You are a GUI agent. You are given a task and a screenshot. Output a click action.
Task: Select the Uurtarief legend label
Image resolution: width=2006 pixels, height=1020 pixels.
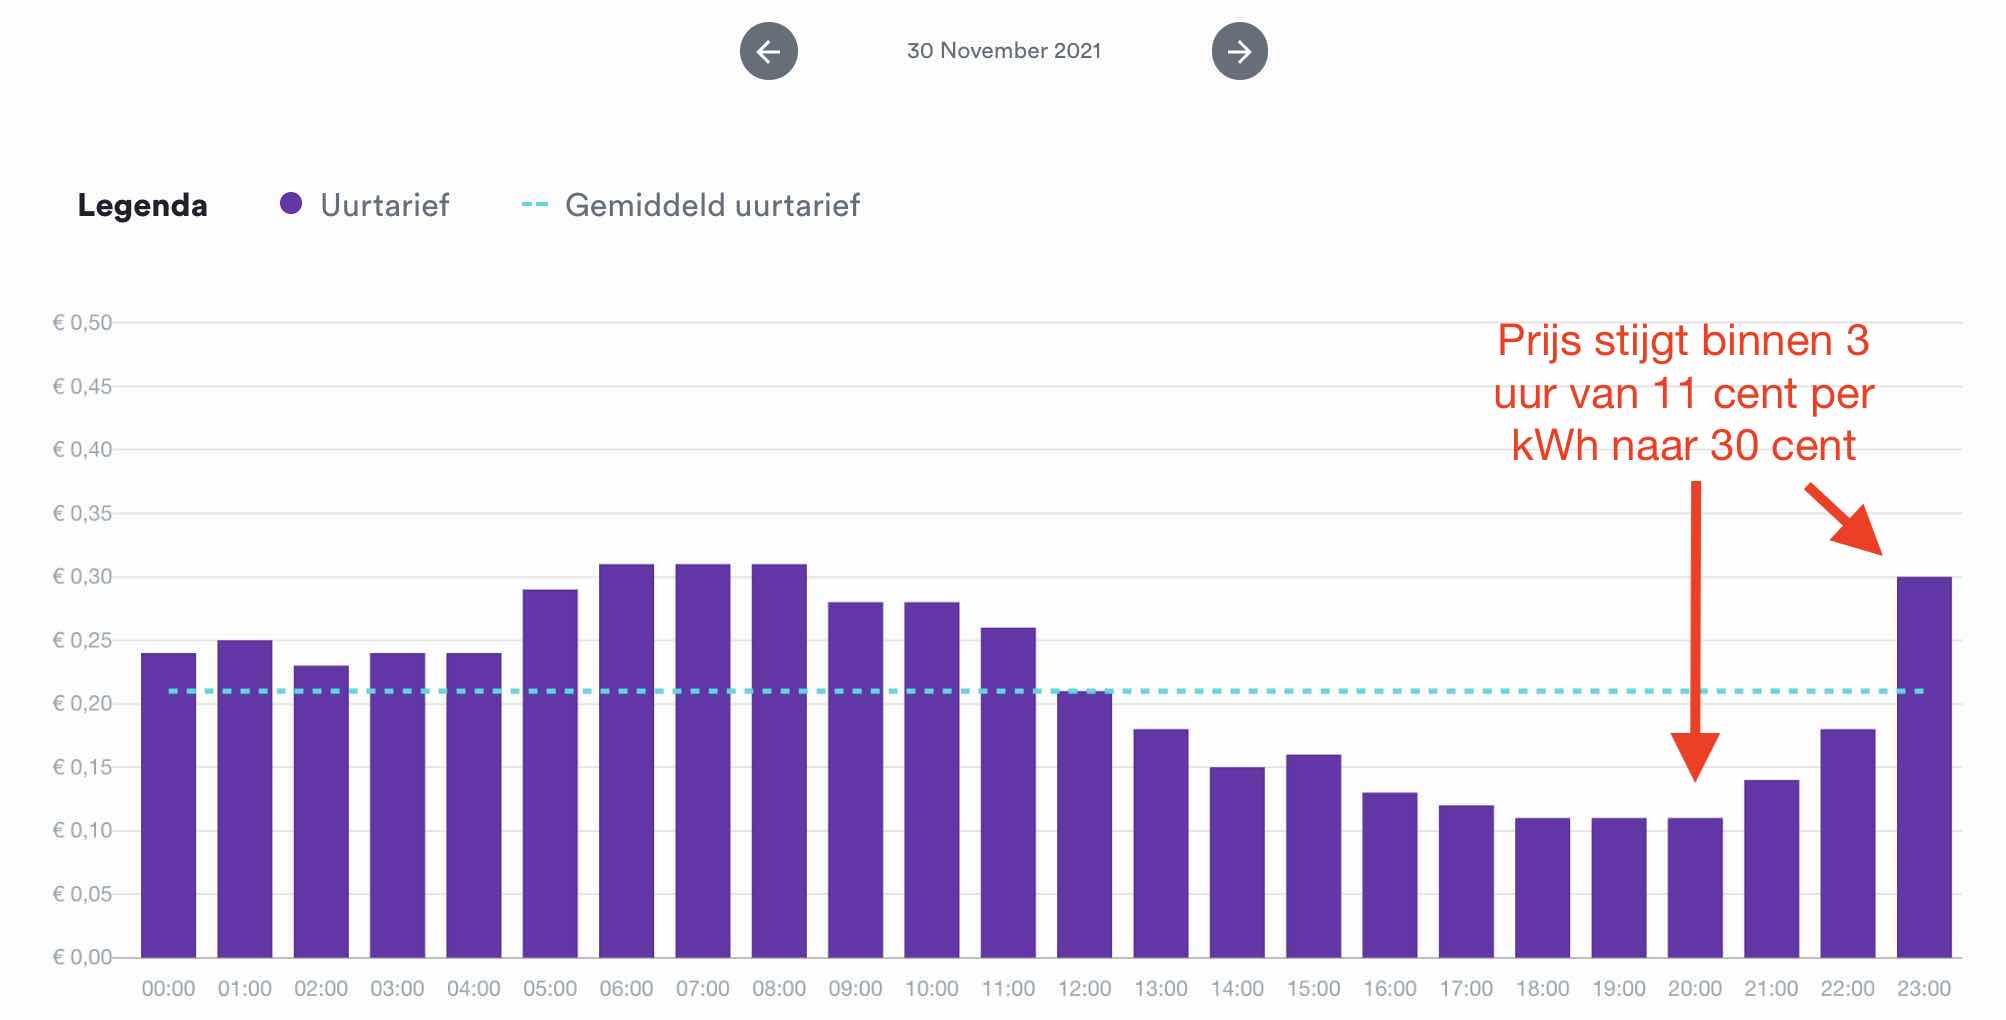[384, 204]
